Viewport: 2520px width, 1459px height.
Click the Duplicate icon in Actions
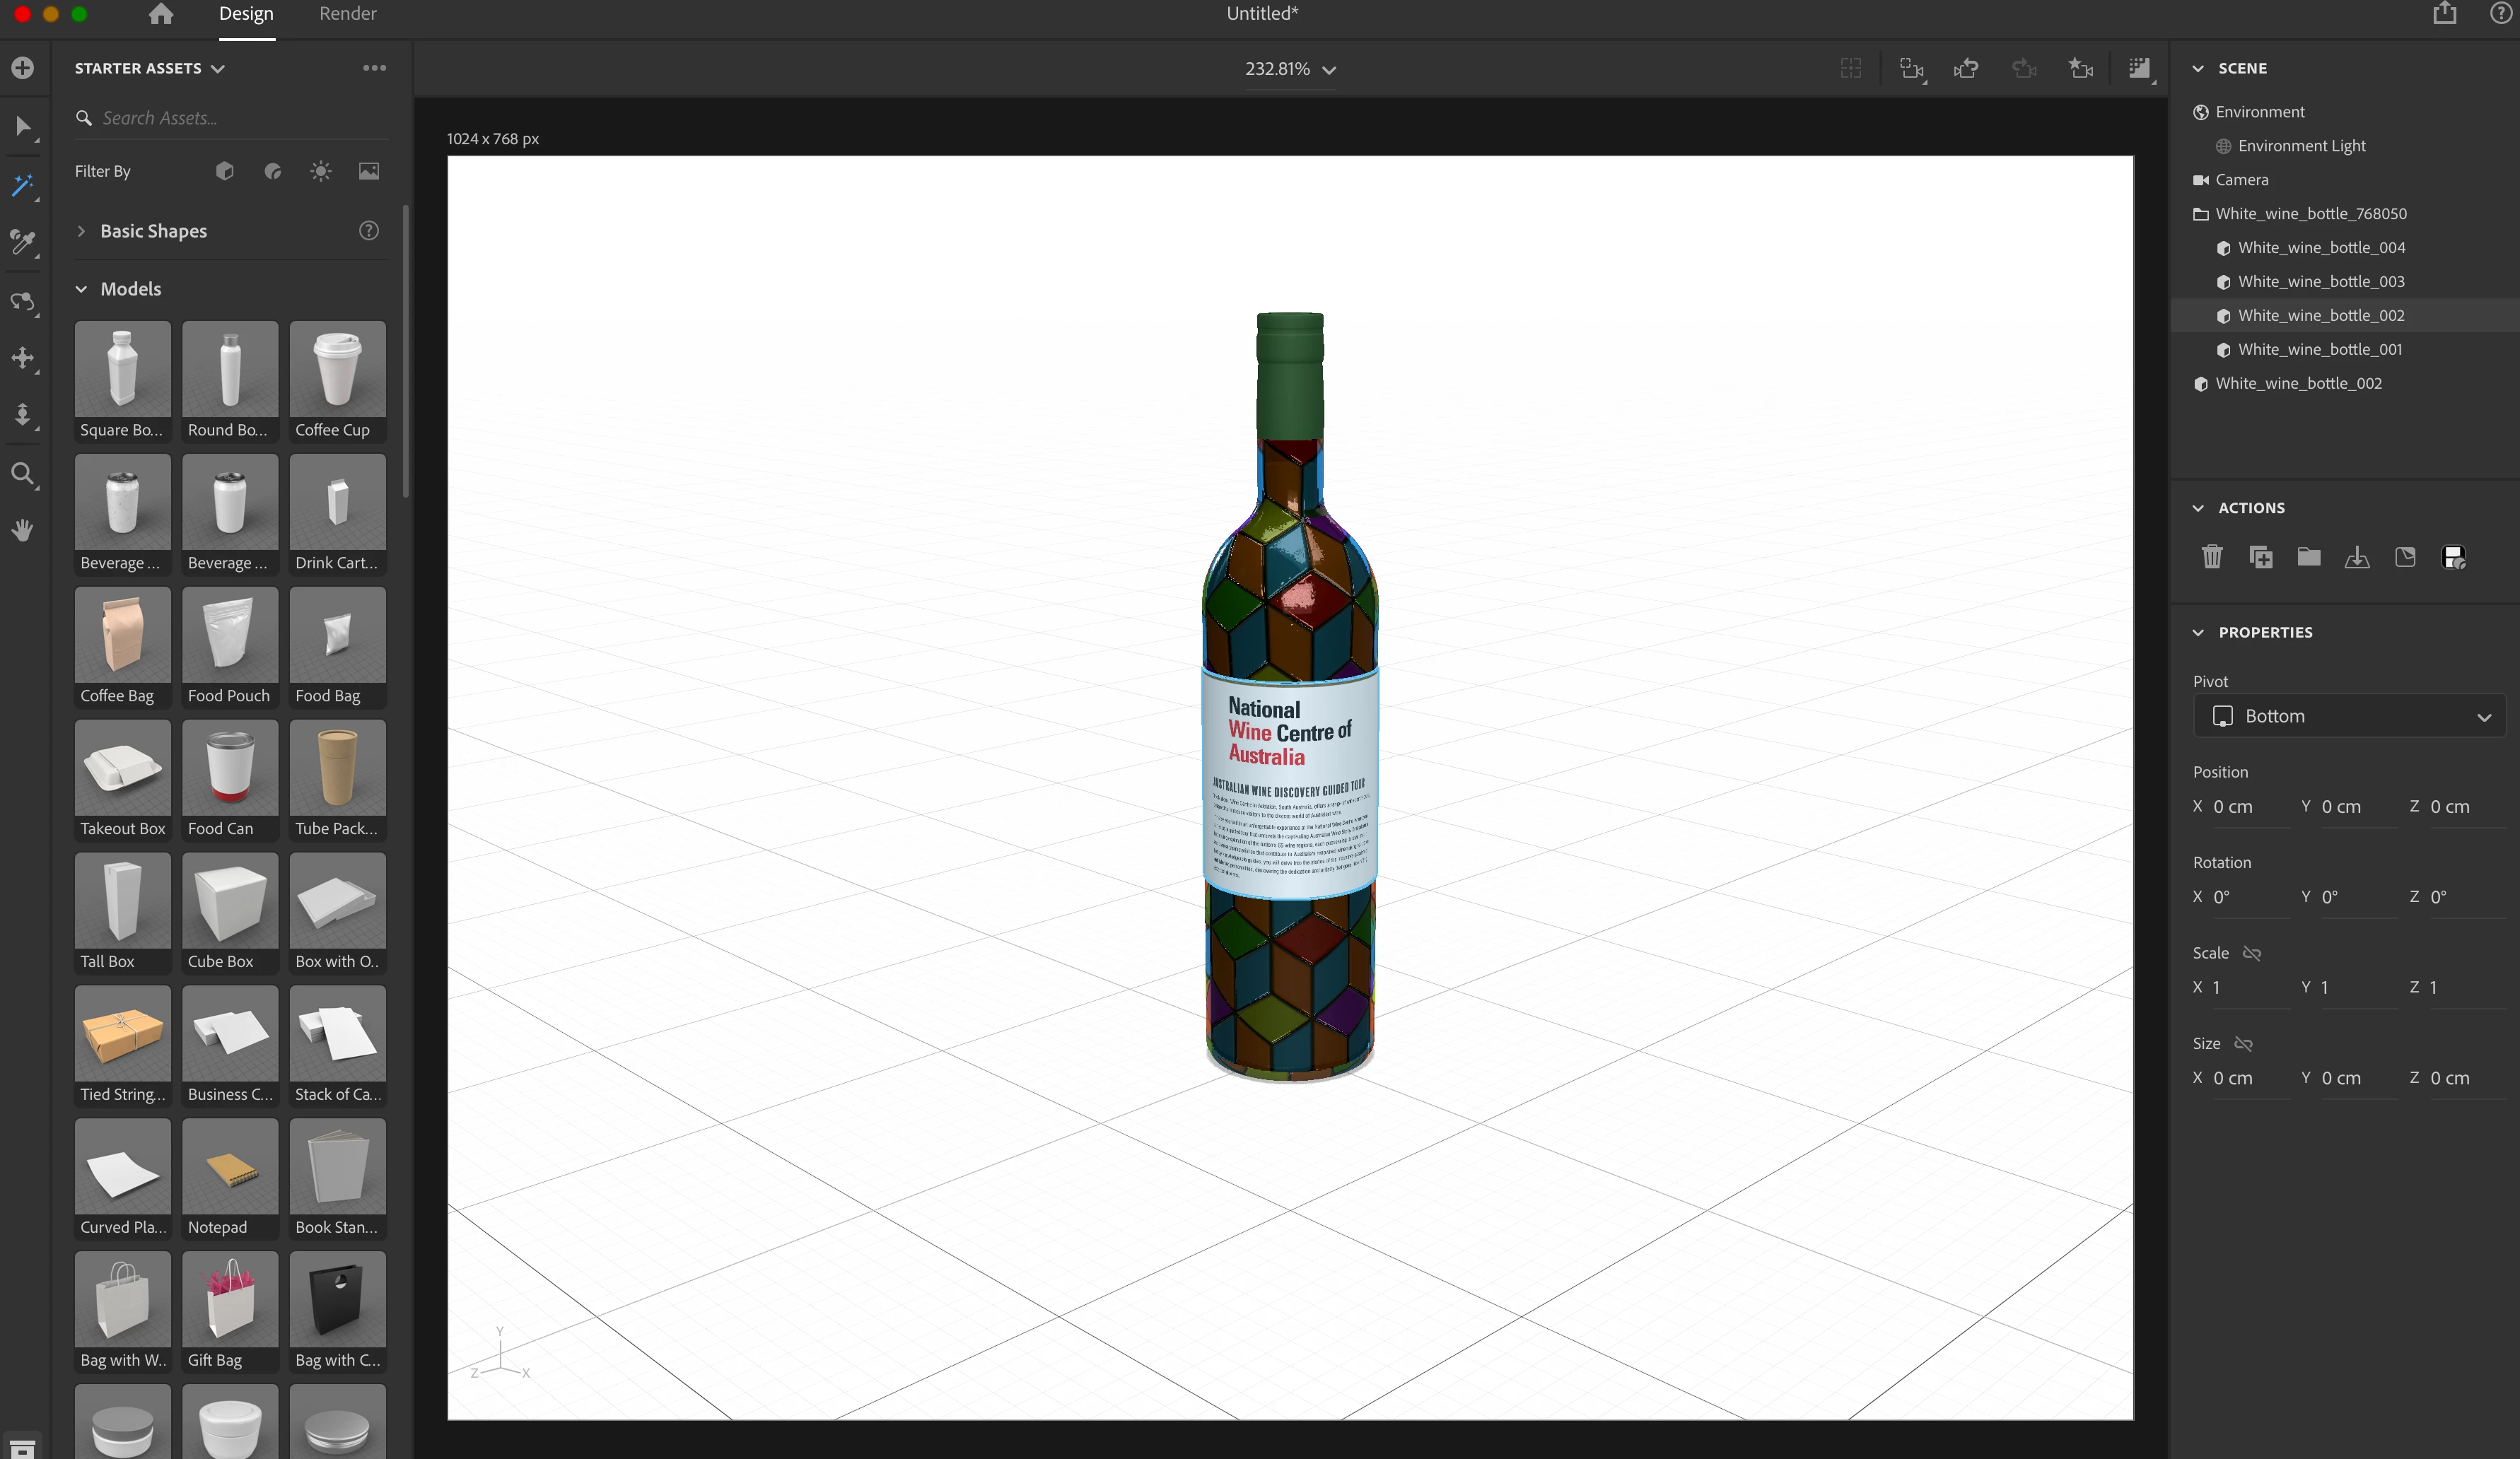click(2260, 557)
